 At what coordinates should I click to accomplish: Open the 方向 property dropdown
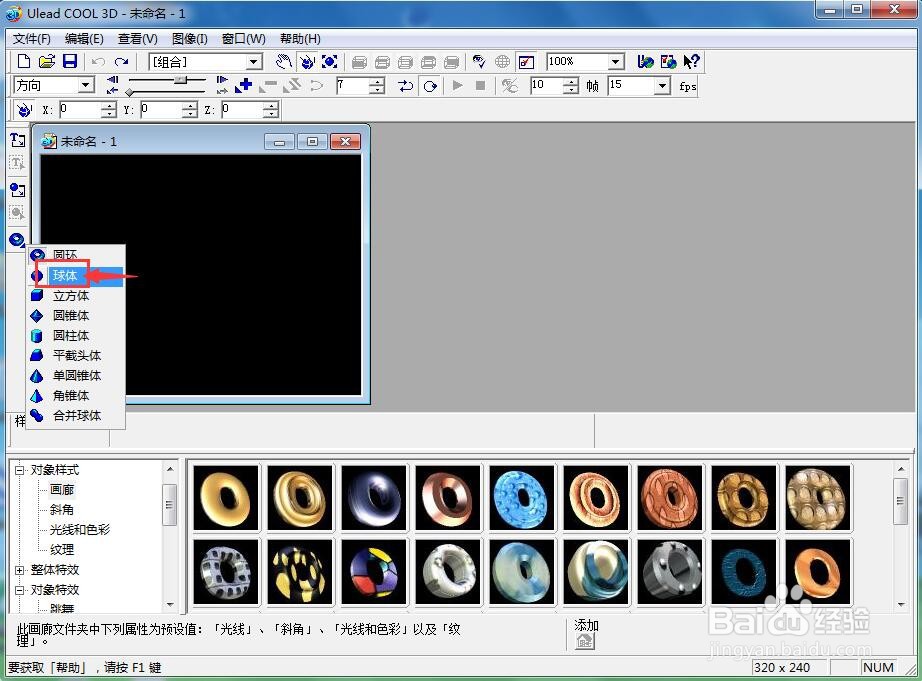click(86, 85)
